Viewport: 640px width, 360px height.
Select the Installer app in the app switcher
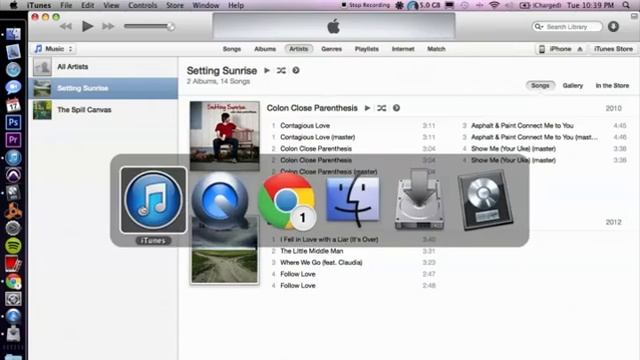(x=419, y=200)
